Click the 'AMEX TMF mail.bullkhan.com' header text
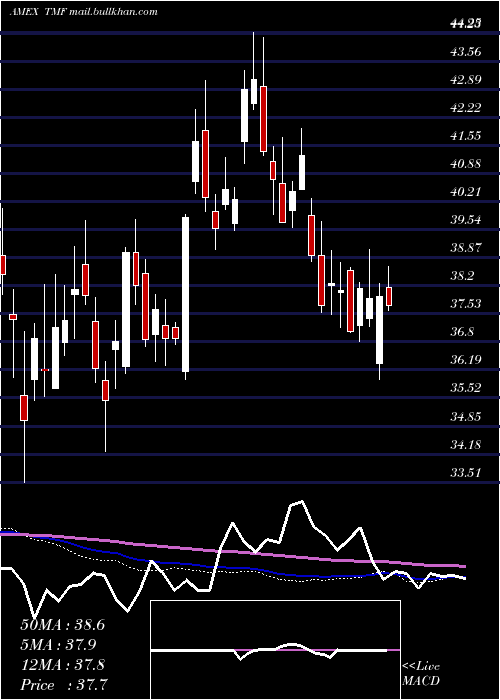This screenshot has height=700, width=500. [83, 12]
